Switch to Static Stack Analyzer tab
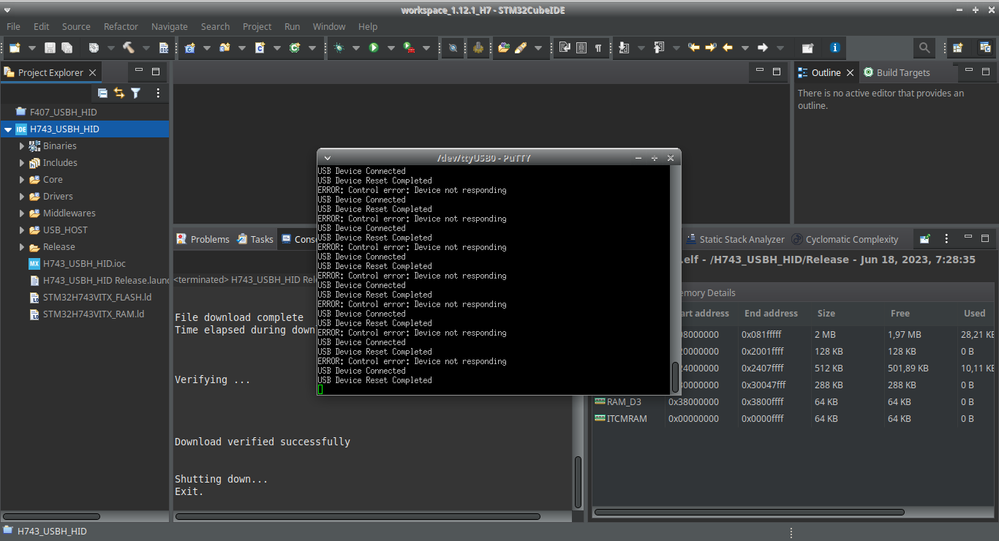The image size is (999, 541). pyautogui.click(x=735, y=240)
